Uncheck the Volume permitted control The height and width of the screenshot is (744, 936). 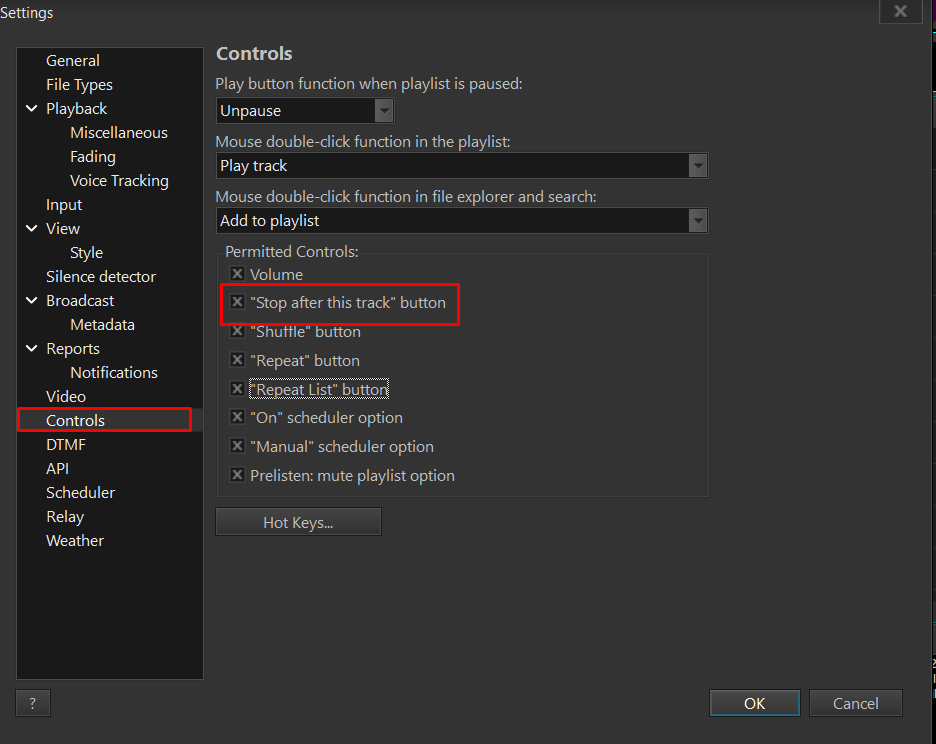(x=237, y=274)
